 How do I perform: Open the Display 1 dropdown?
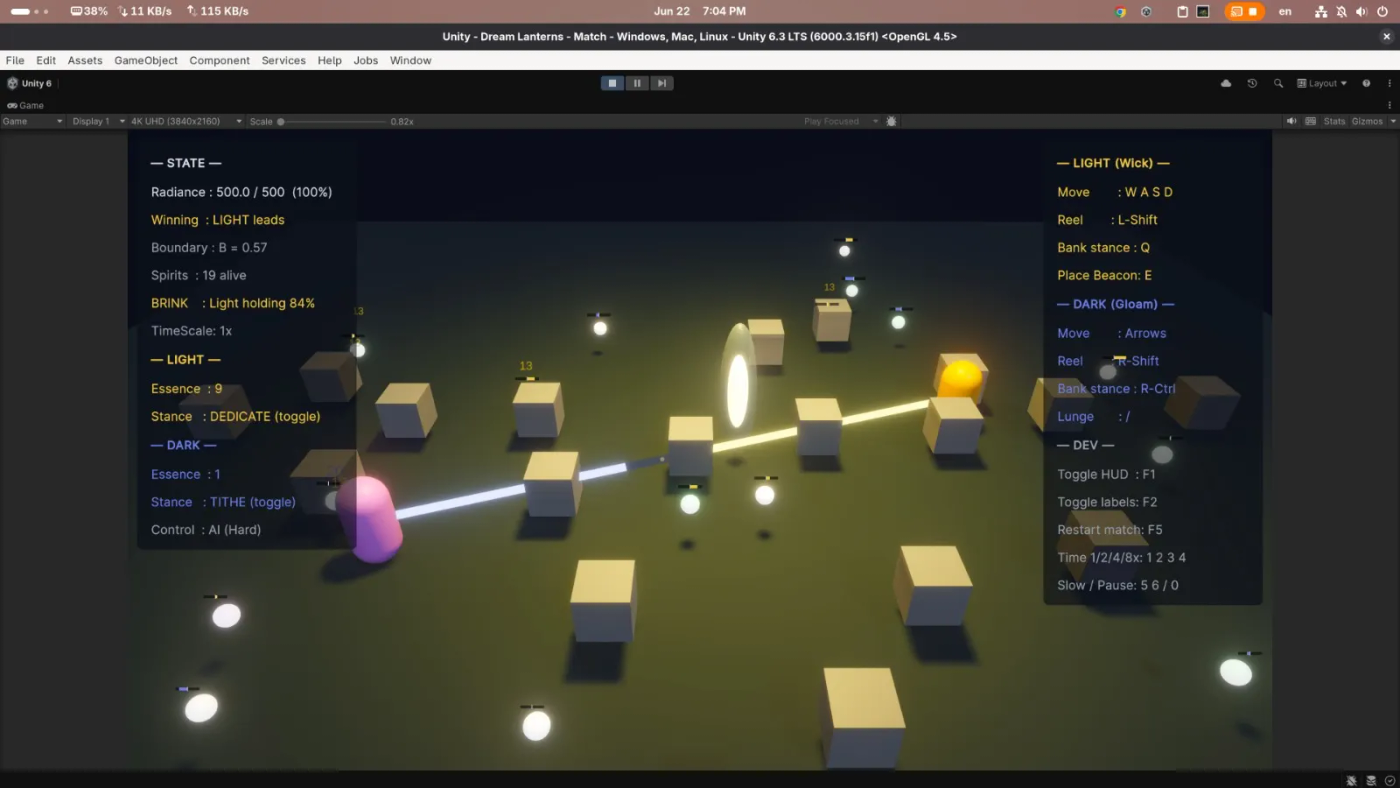point(98,121)
